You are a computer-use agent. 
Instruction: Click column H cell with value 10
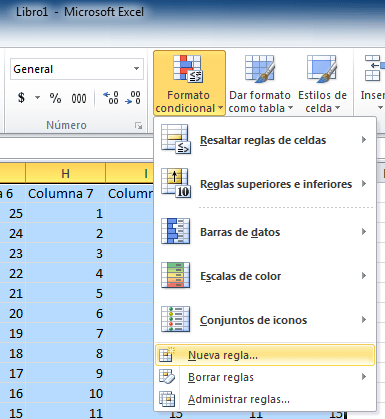(65, 393)
